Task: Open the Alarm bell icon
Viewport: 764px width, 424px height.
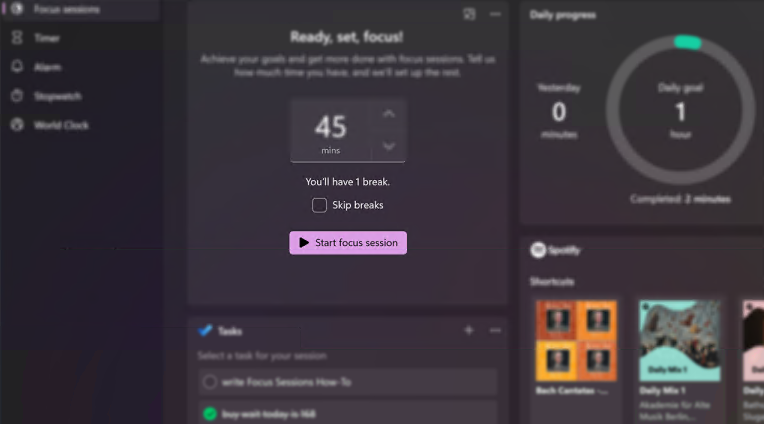Action: (17, 66)
